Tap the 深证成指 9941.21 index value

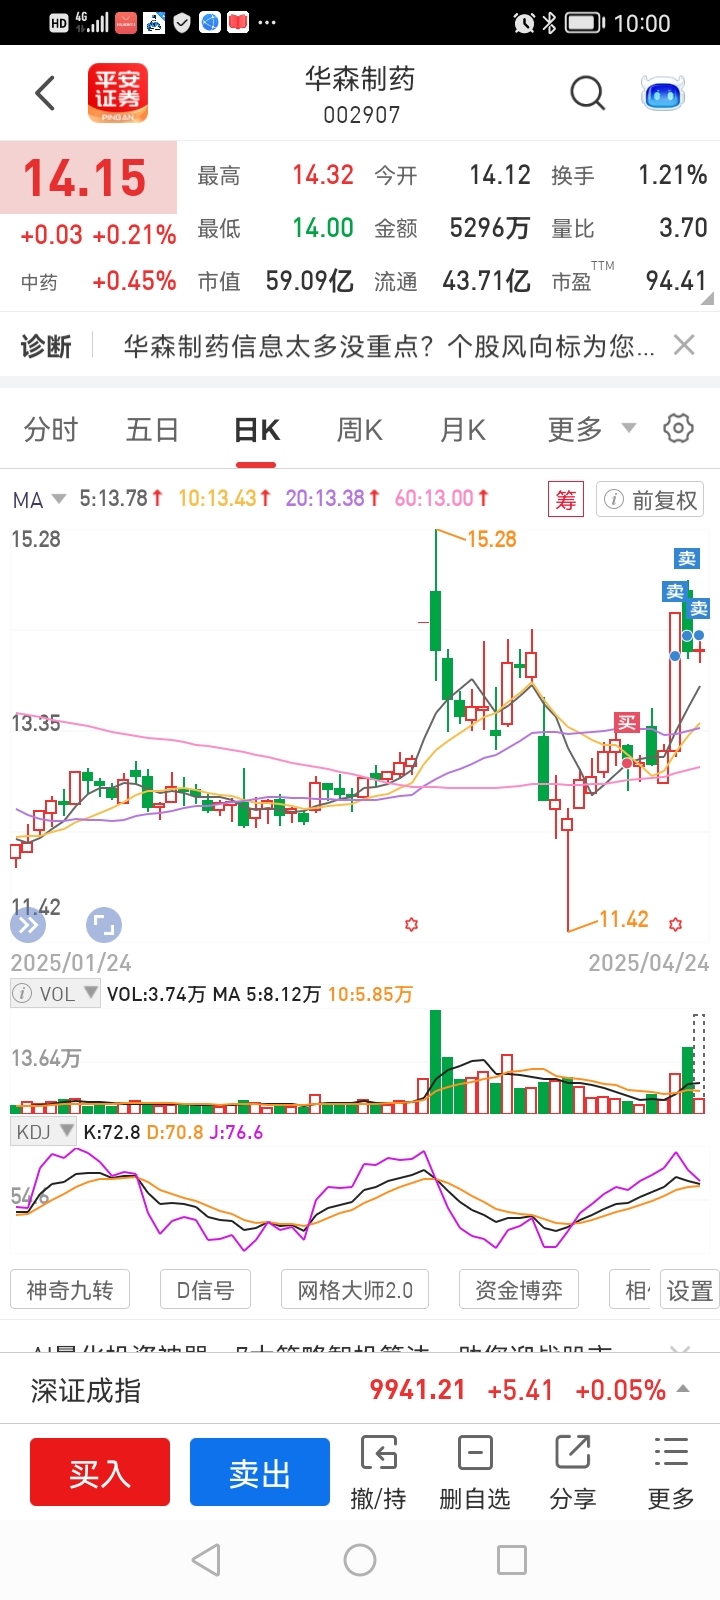coord(418,1389)
